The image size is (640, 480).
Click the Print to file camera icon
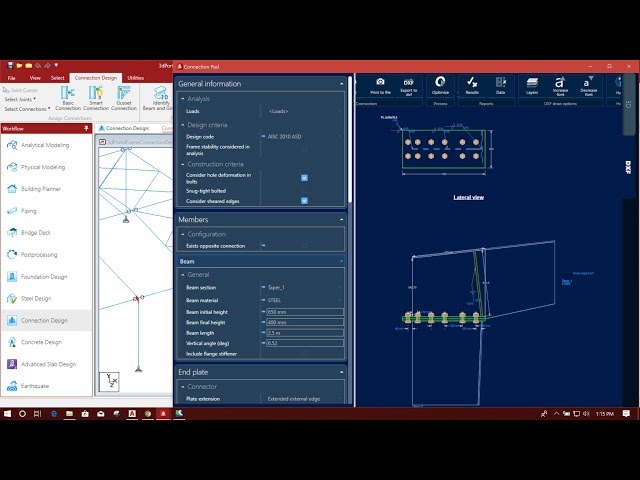[380, 82]
